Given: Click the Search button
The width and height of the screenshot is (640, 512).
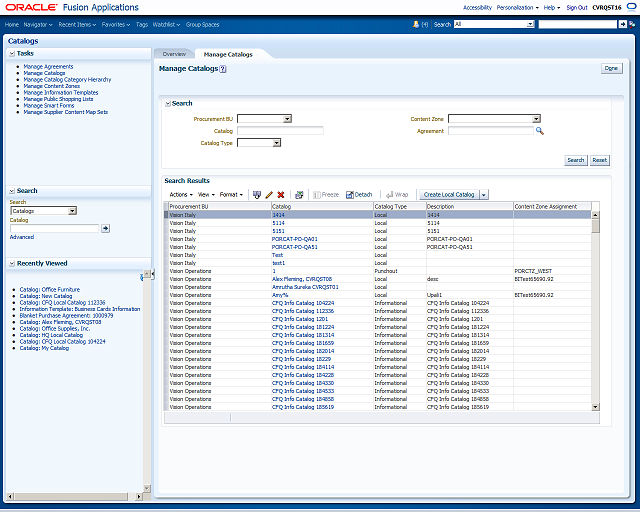Looking at the screenshot, I should click(x=576, y=160).
